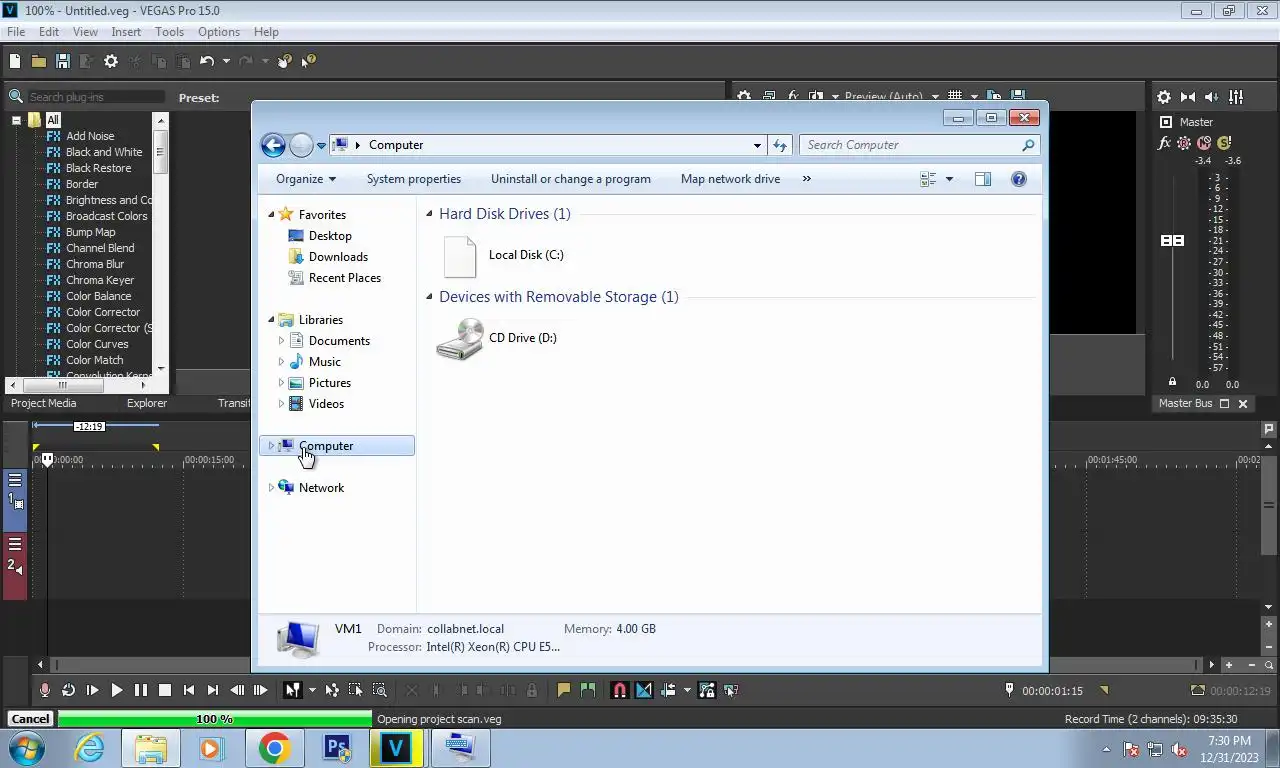Insert a region with the green flags icon
Viewport: 1280px width, 768px height.
coord(588,690)
